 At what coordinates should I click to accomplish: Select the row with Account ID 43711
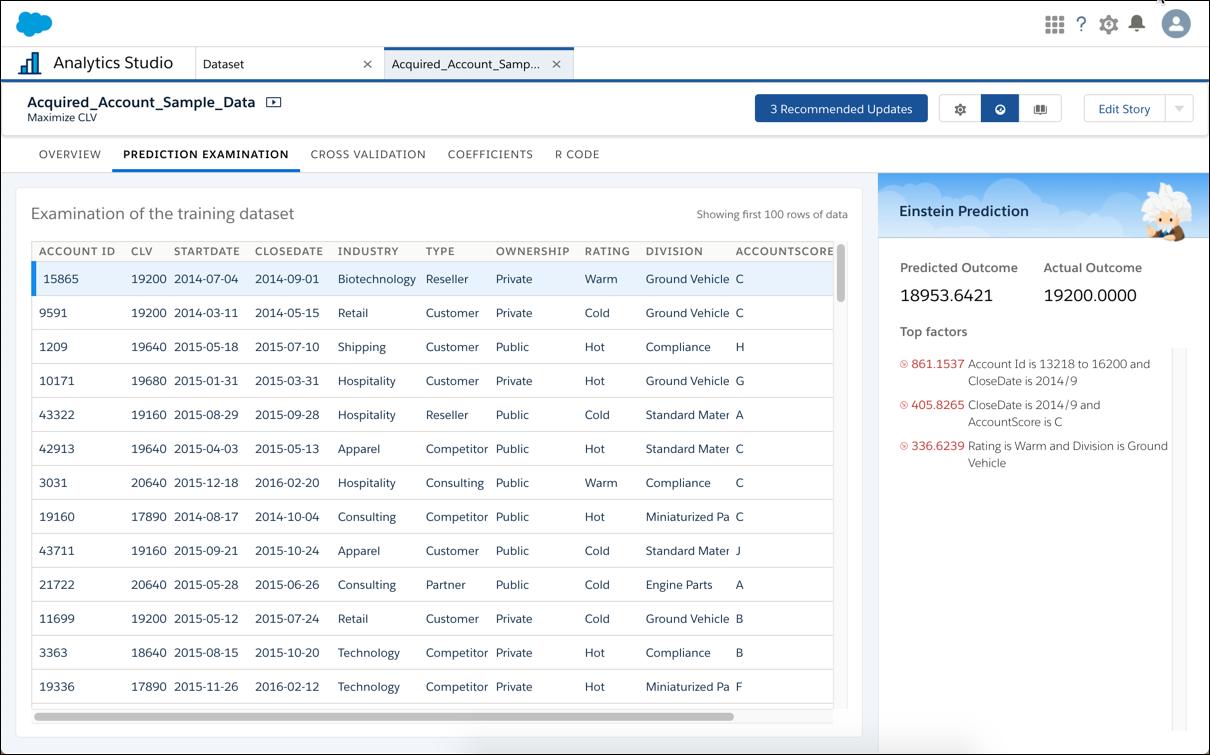coord(433,551)
